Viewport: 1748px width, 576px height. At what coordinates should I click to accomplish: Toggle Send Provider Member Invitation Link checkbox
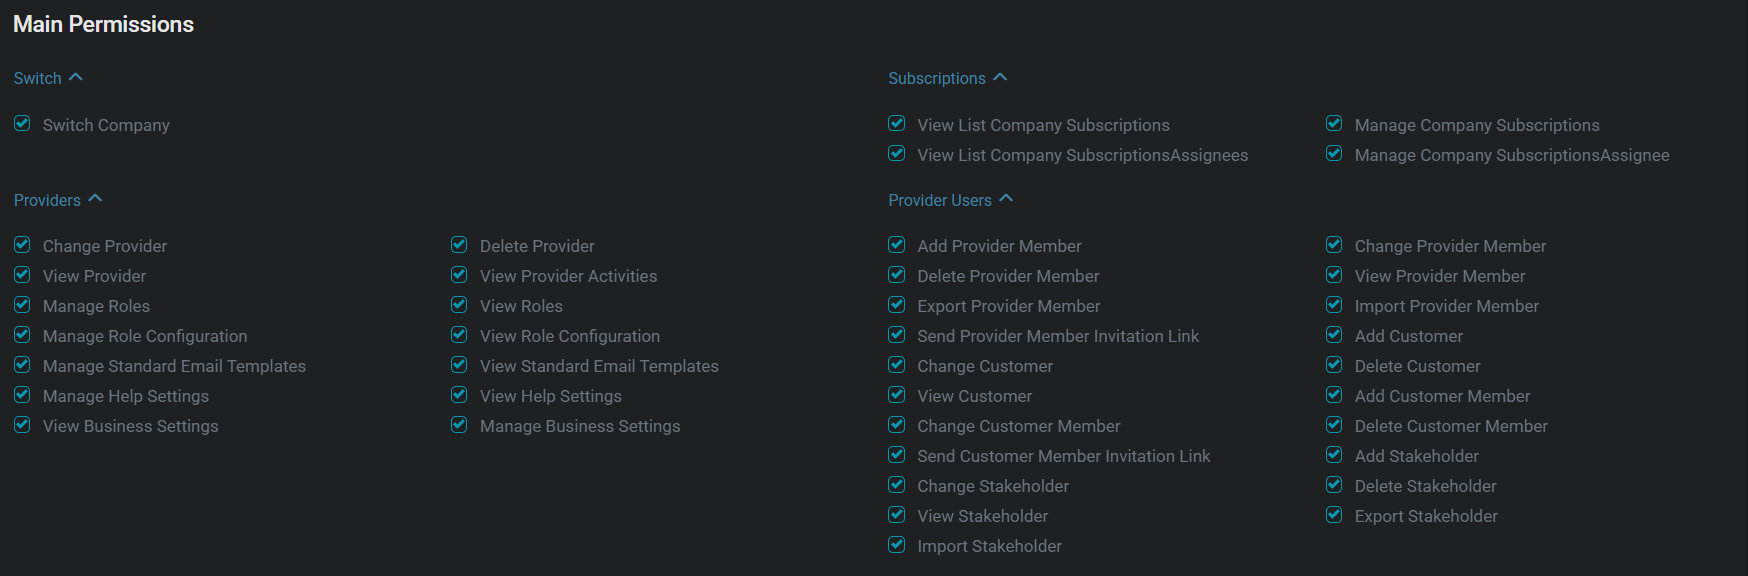click(x=897, y=335)
